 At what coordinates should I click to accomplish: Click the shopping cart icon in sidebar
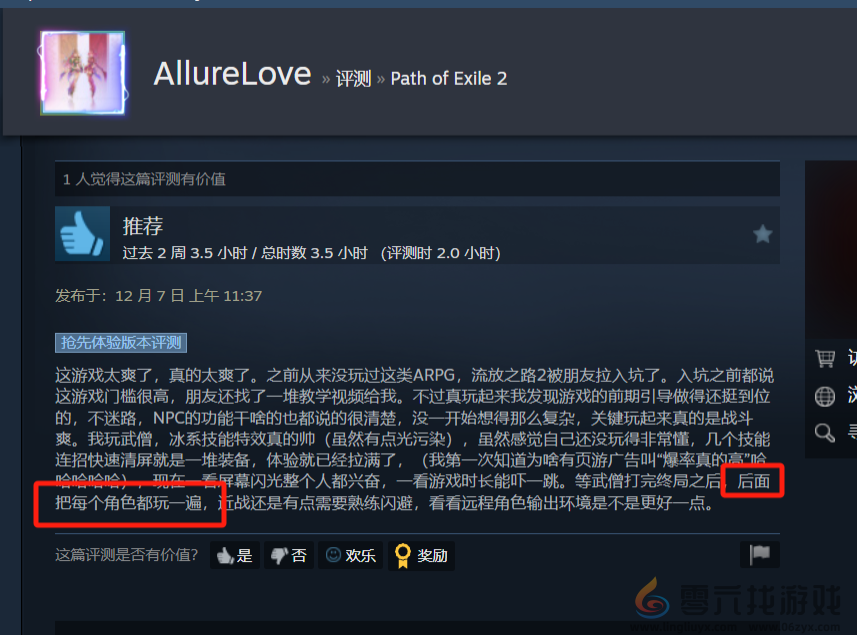(825, 358)
